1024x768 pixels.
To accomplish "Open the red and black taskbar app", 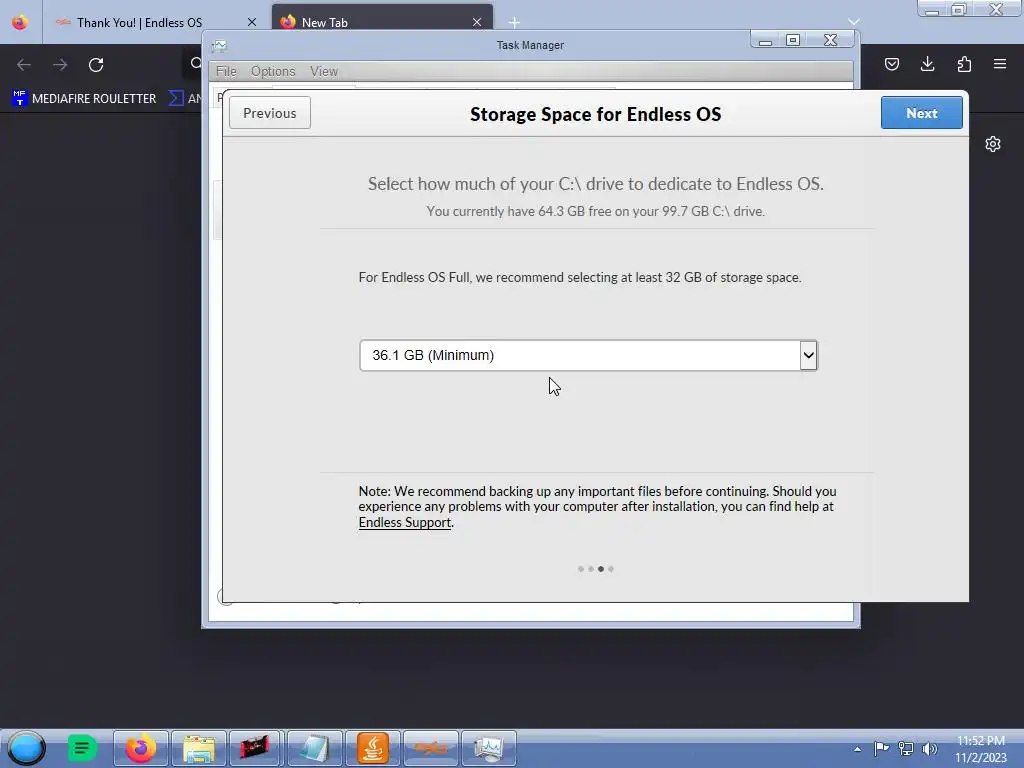I will [x=255, y=748].
